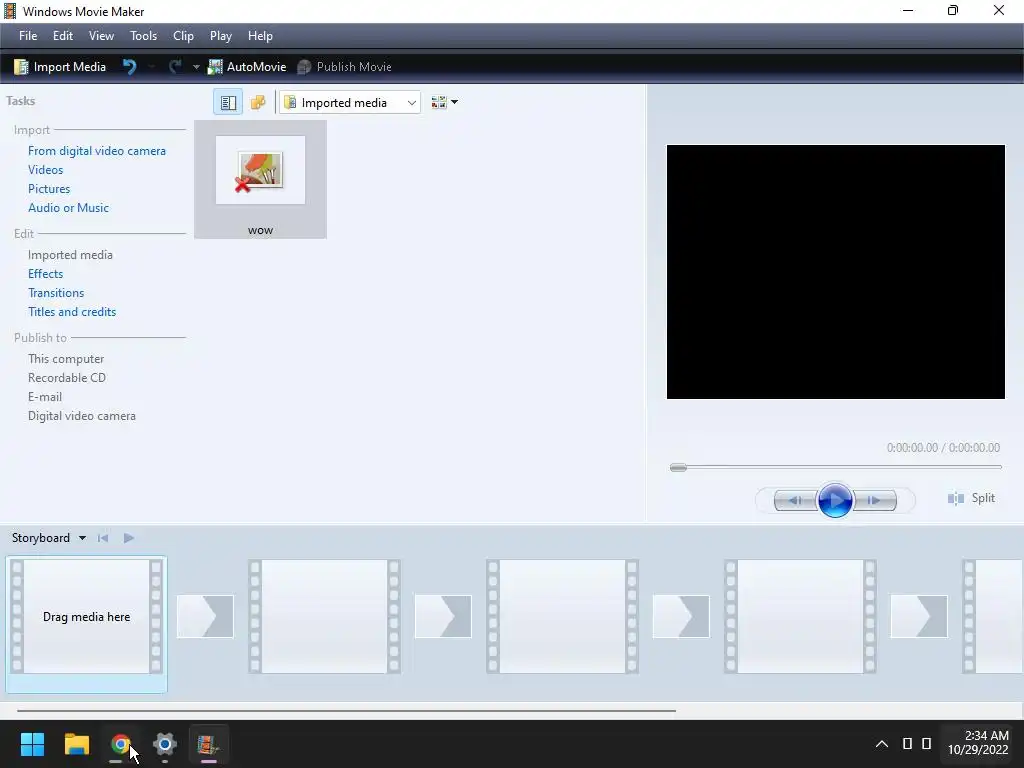Viewport: 1024px width, 768px height.
Task: Open the Clip menu
Action: pos(183,36)
